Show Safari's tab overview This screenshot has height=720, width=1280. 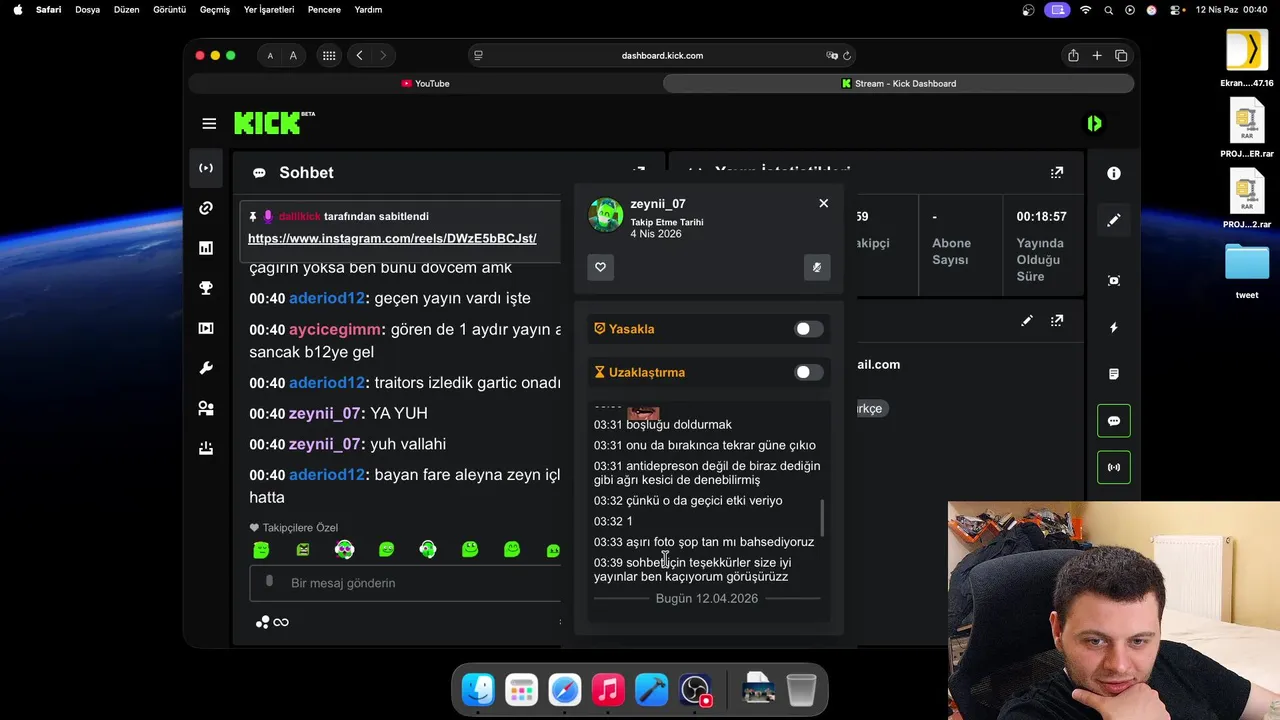pos(1121,56)
